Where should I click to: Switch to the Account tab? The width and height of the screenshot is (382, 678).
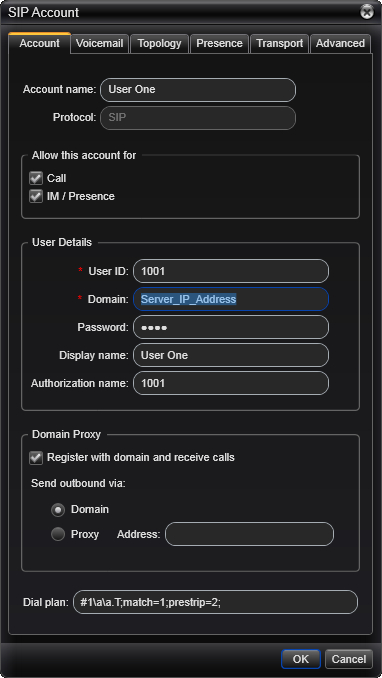(39, 43)
